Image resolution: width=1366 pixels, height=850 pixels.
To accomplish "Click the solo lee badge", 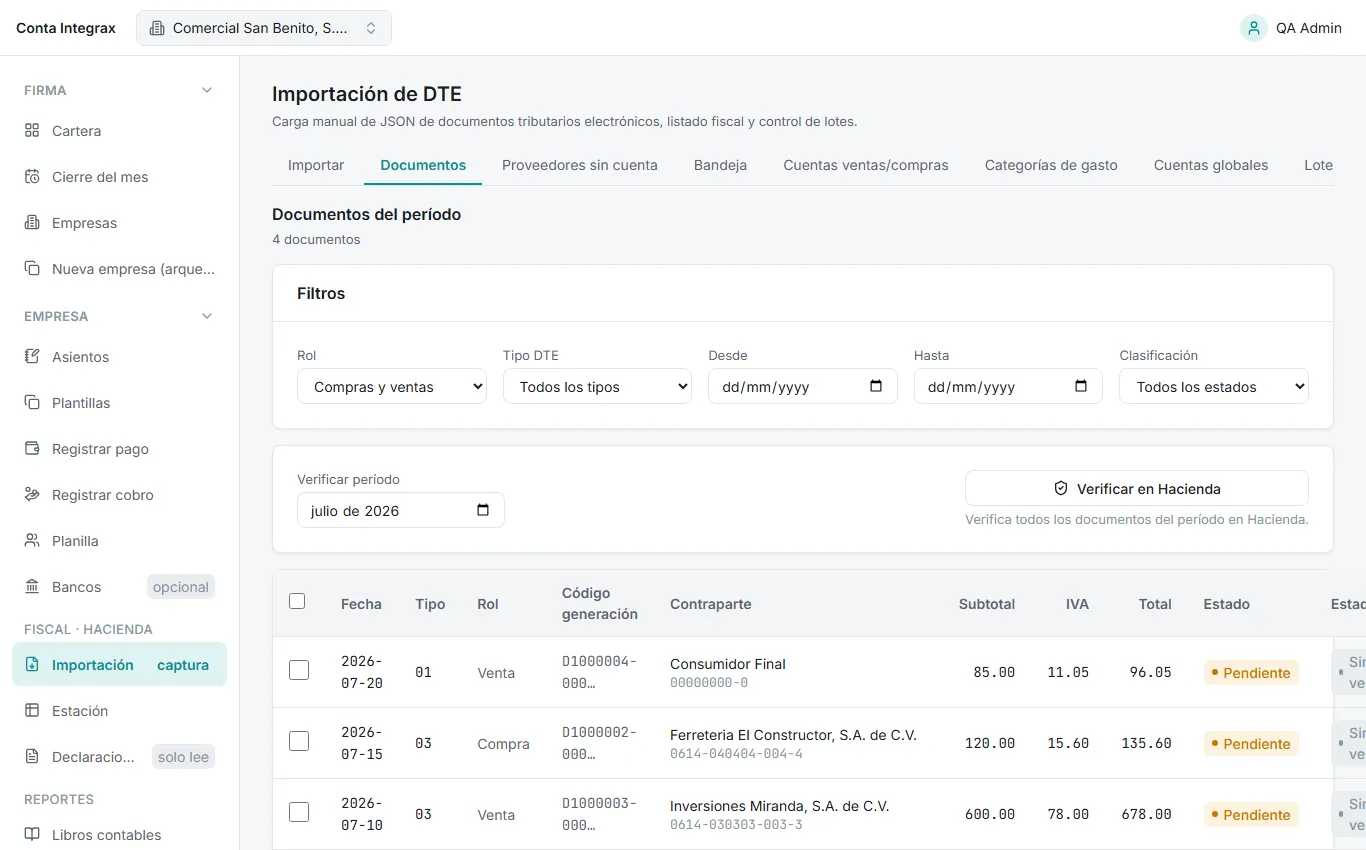I will [x=184, y=757].
